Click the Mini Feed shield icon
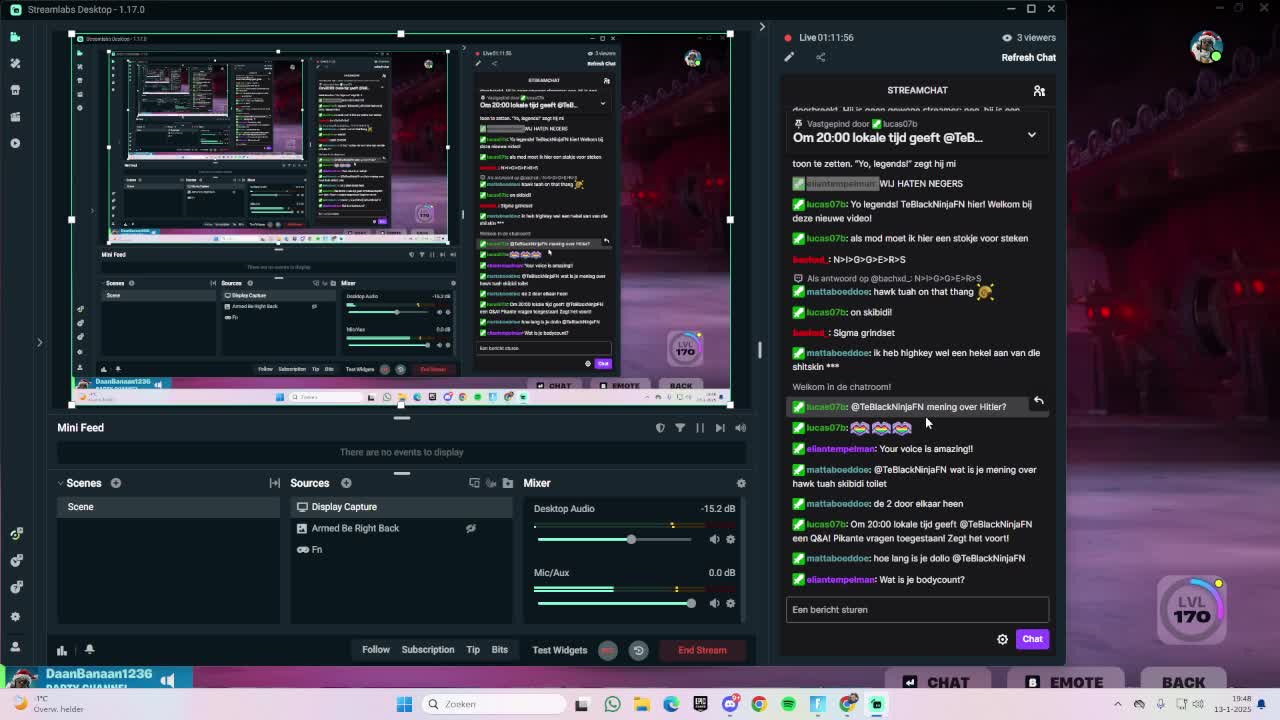The image size is (1280, 720). point(660,428)
